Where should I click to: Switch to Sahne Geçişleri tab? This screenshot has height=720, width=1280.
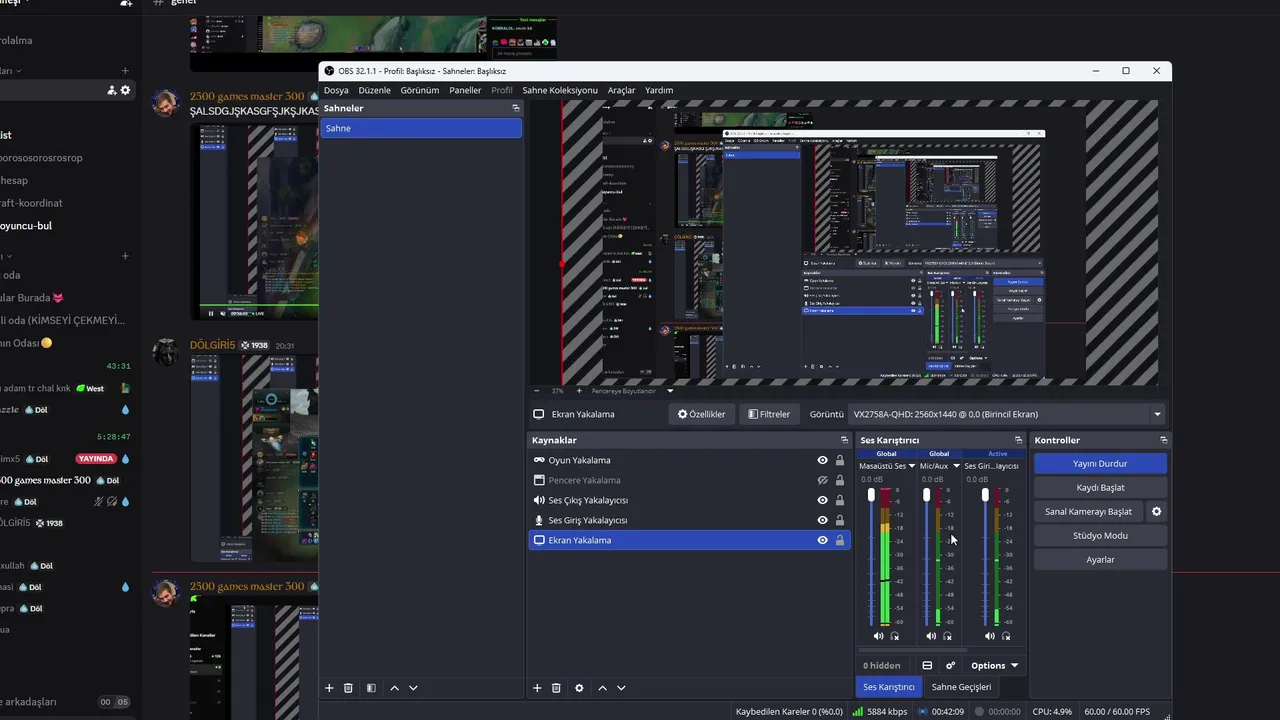click(x=961, y=687)
